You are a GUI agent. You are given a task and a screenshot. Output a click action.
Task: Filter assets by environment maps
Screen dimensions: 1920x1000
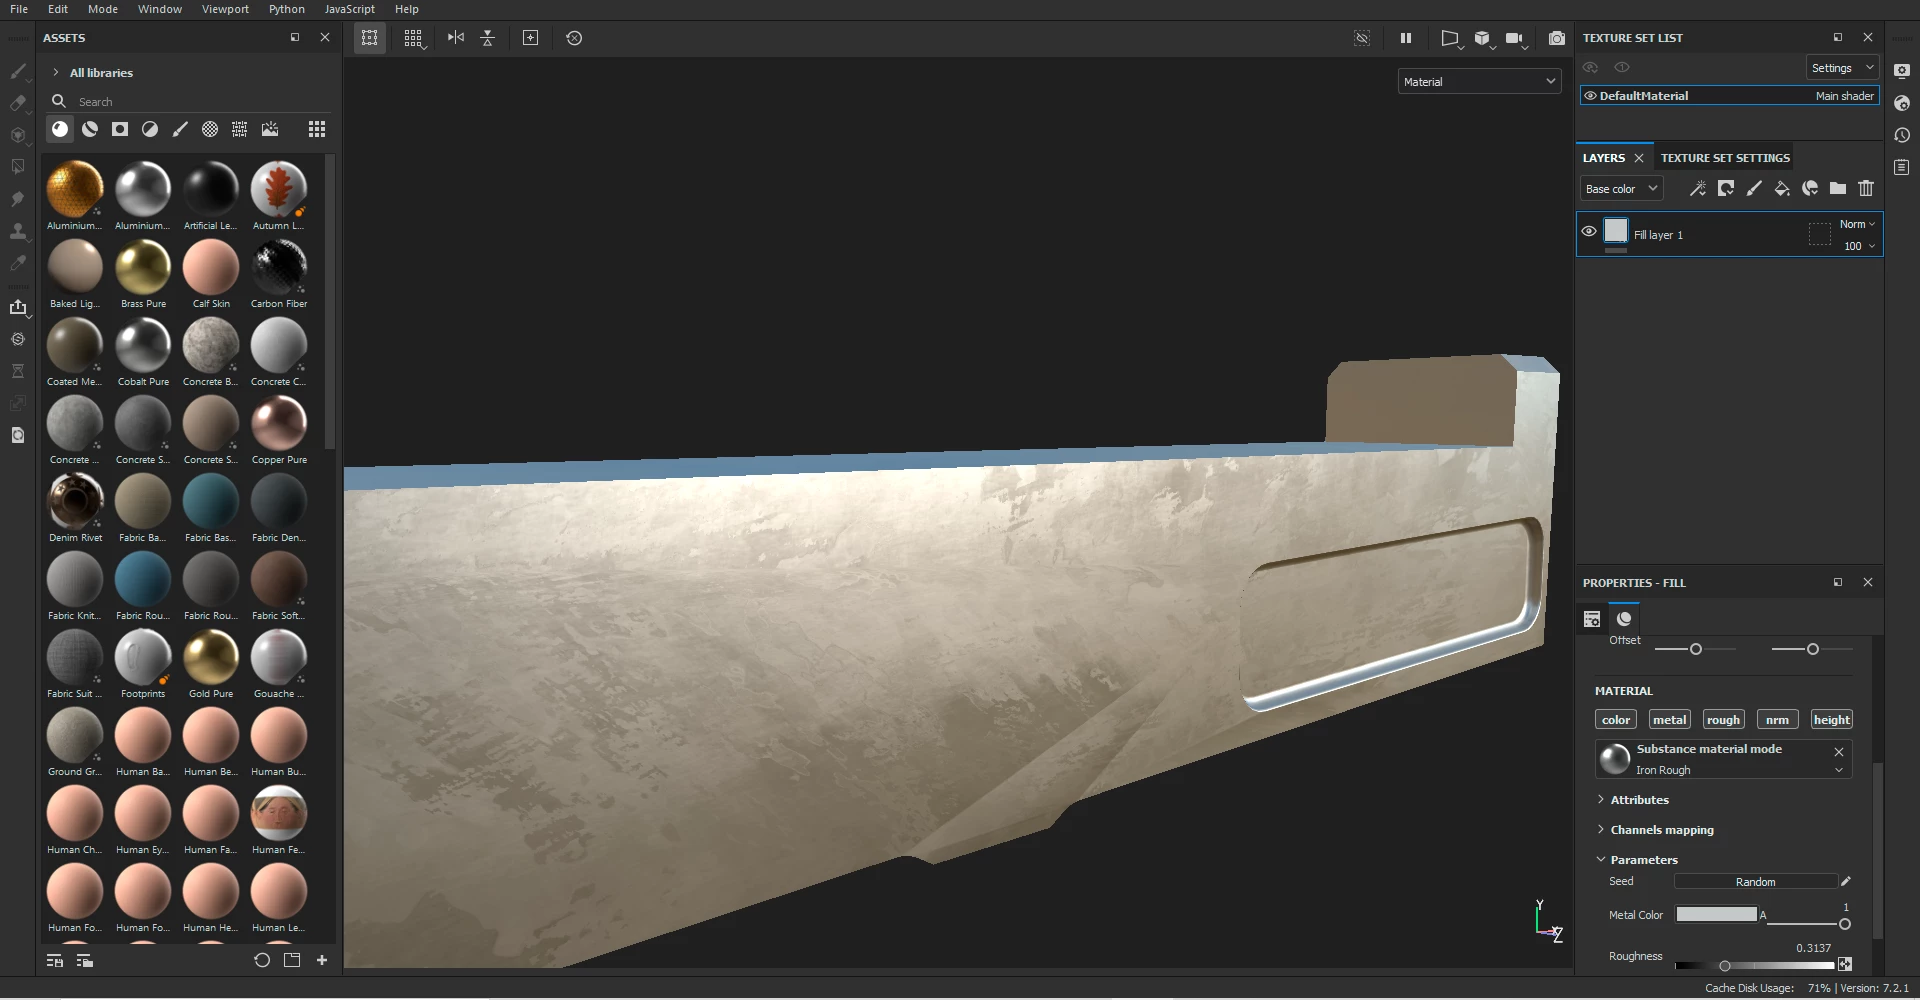270,129
